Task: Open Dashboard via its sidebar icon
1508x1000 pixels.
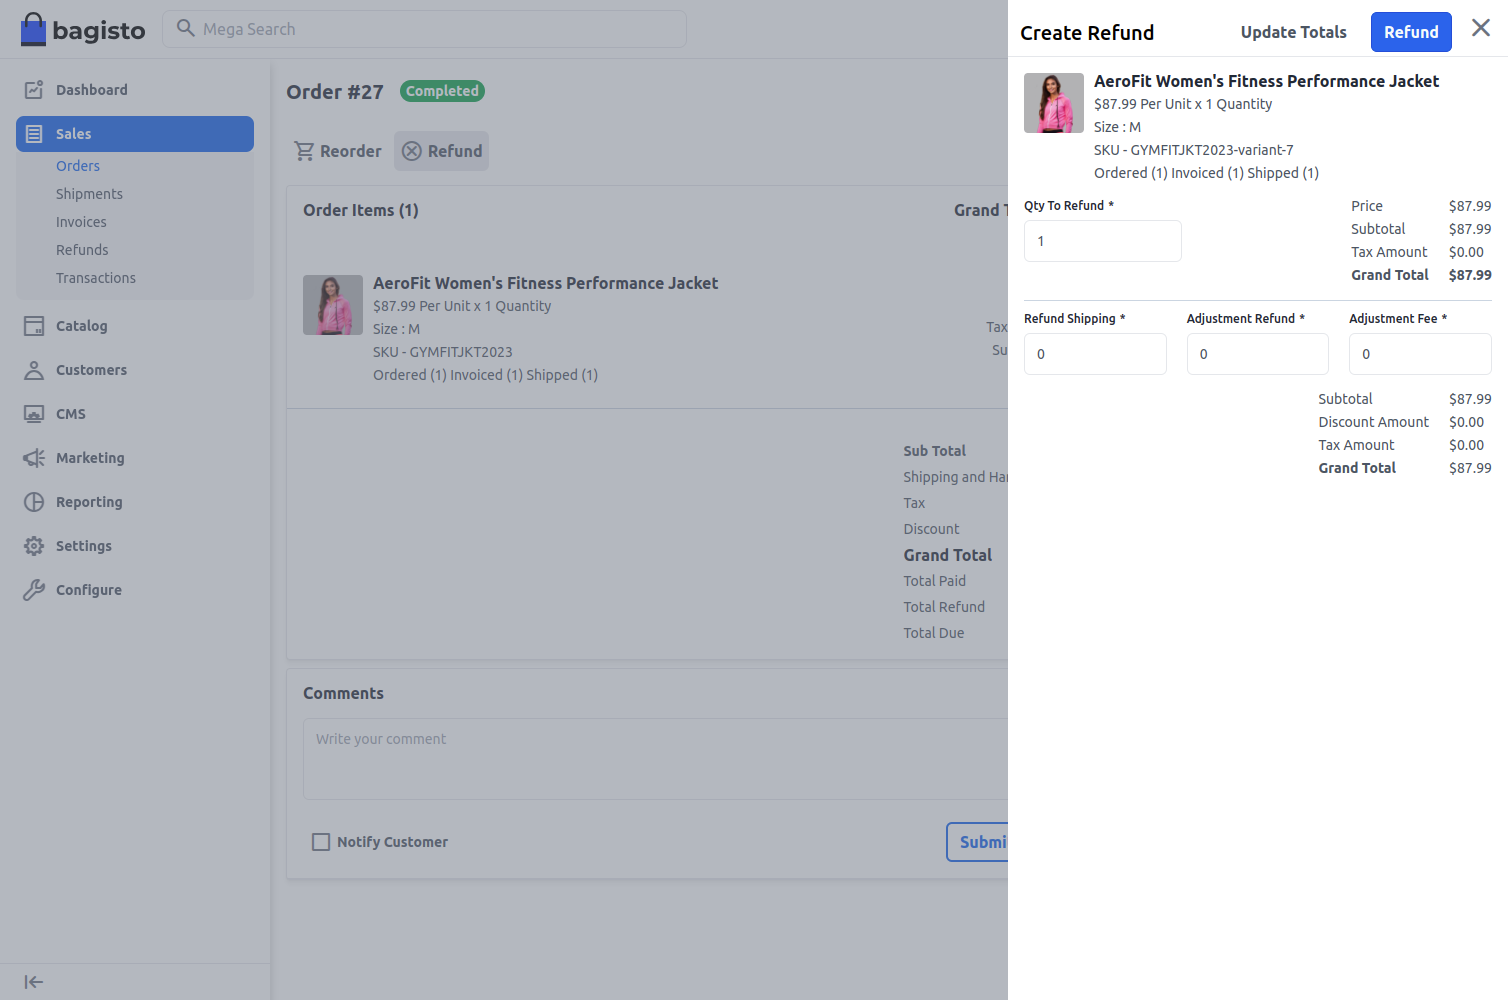Action: pos(34,90)
